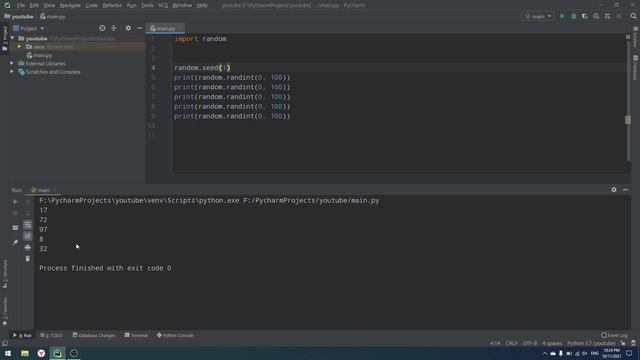Open the Terminal tool window
Screen dimensions: 640x360
pyautogui.click(x=136, y=336)
